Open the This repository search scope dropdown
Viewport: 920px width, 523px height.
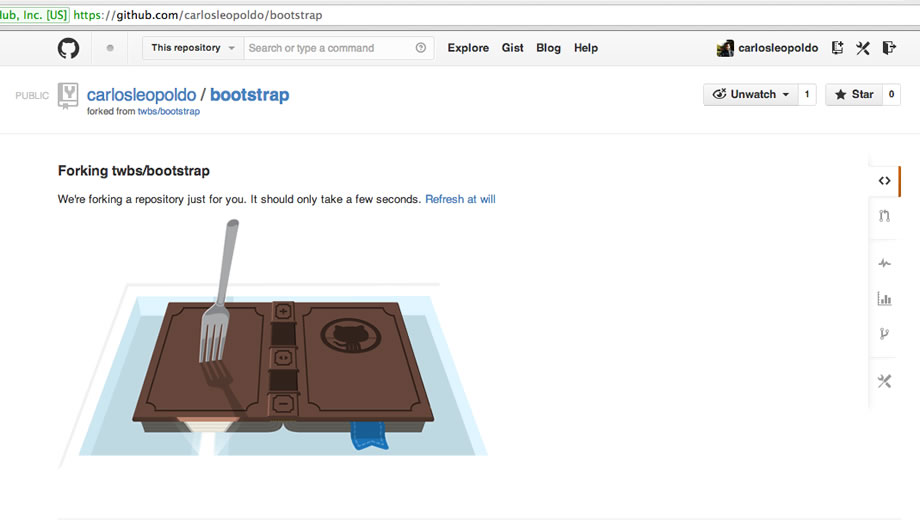(x=192, y=48)
